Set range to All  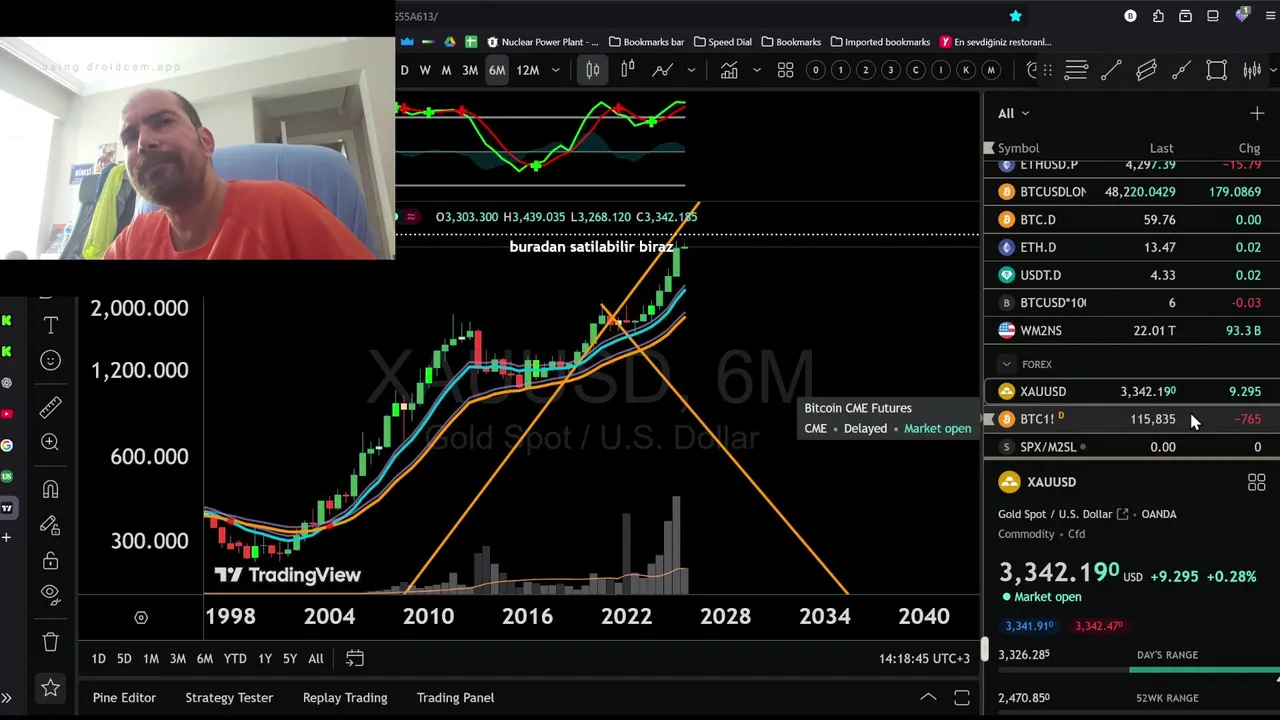(x=315, y=659)
